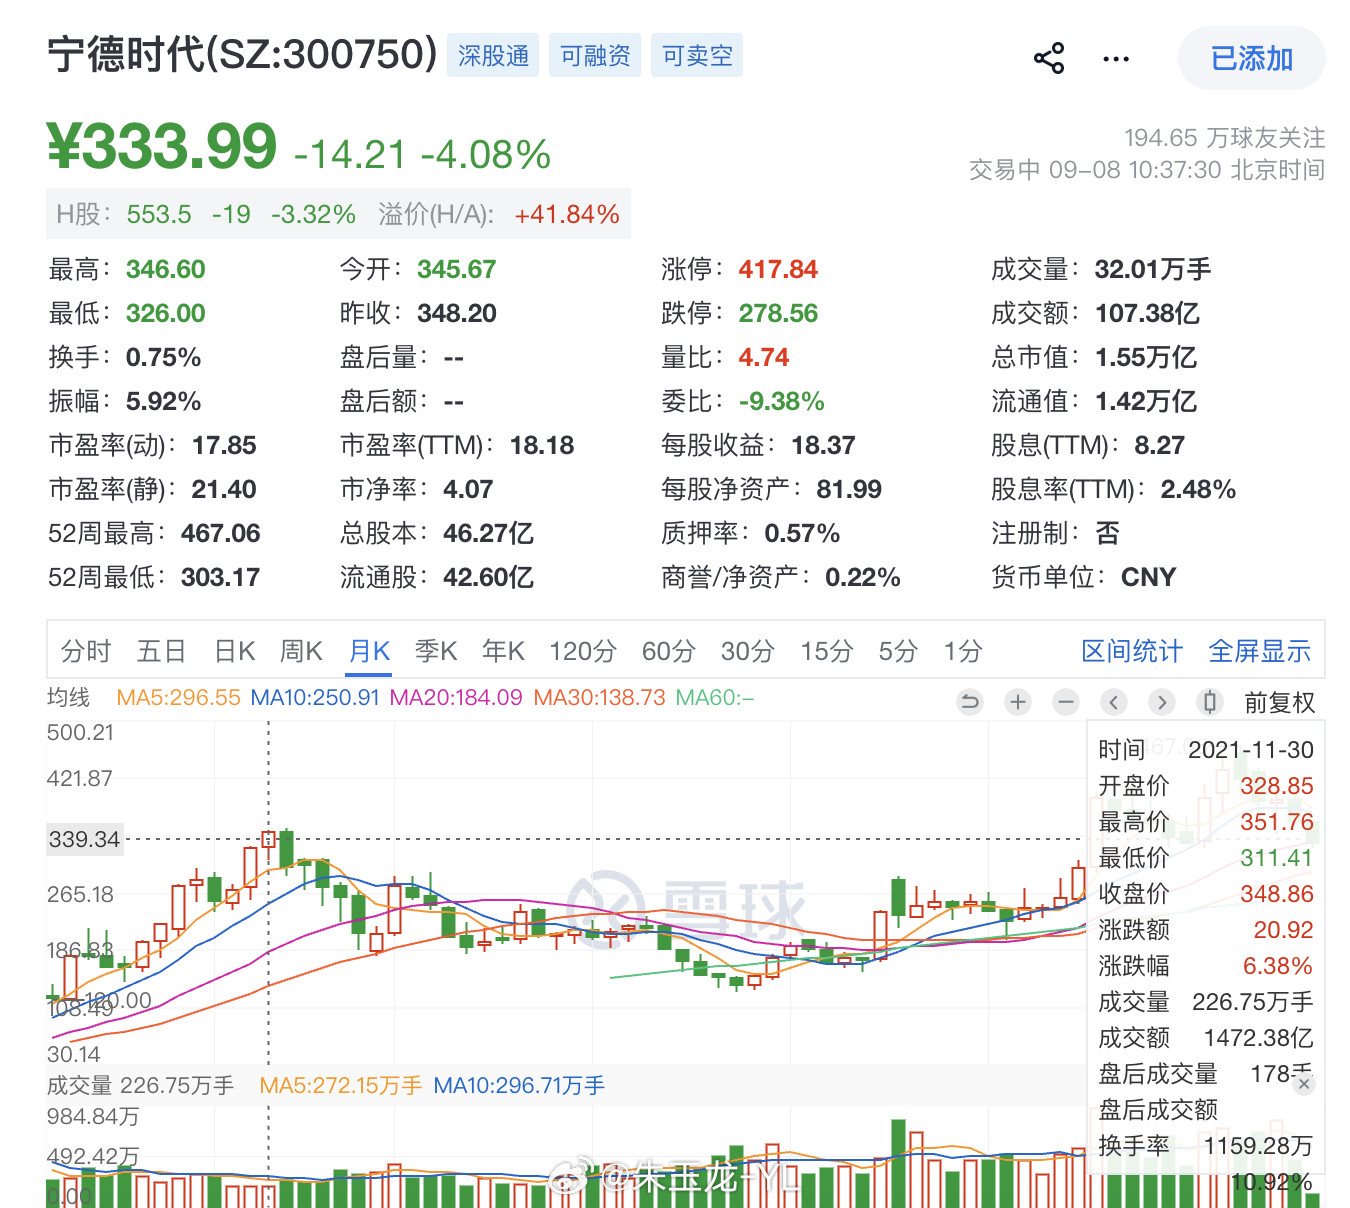Click the volume MA5:272.15万手 label
This screenshot has height=1208, width=1350.
pos(340,1085)
